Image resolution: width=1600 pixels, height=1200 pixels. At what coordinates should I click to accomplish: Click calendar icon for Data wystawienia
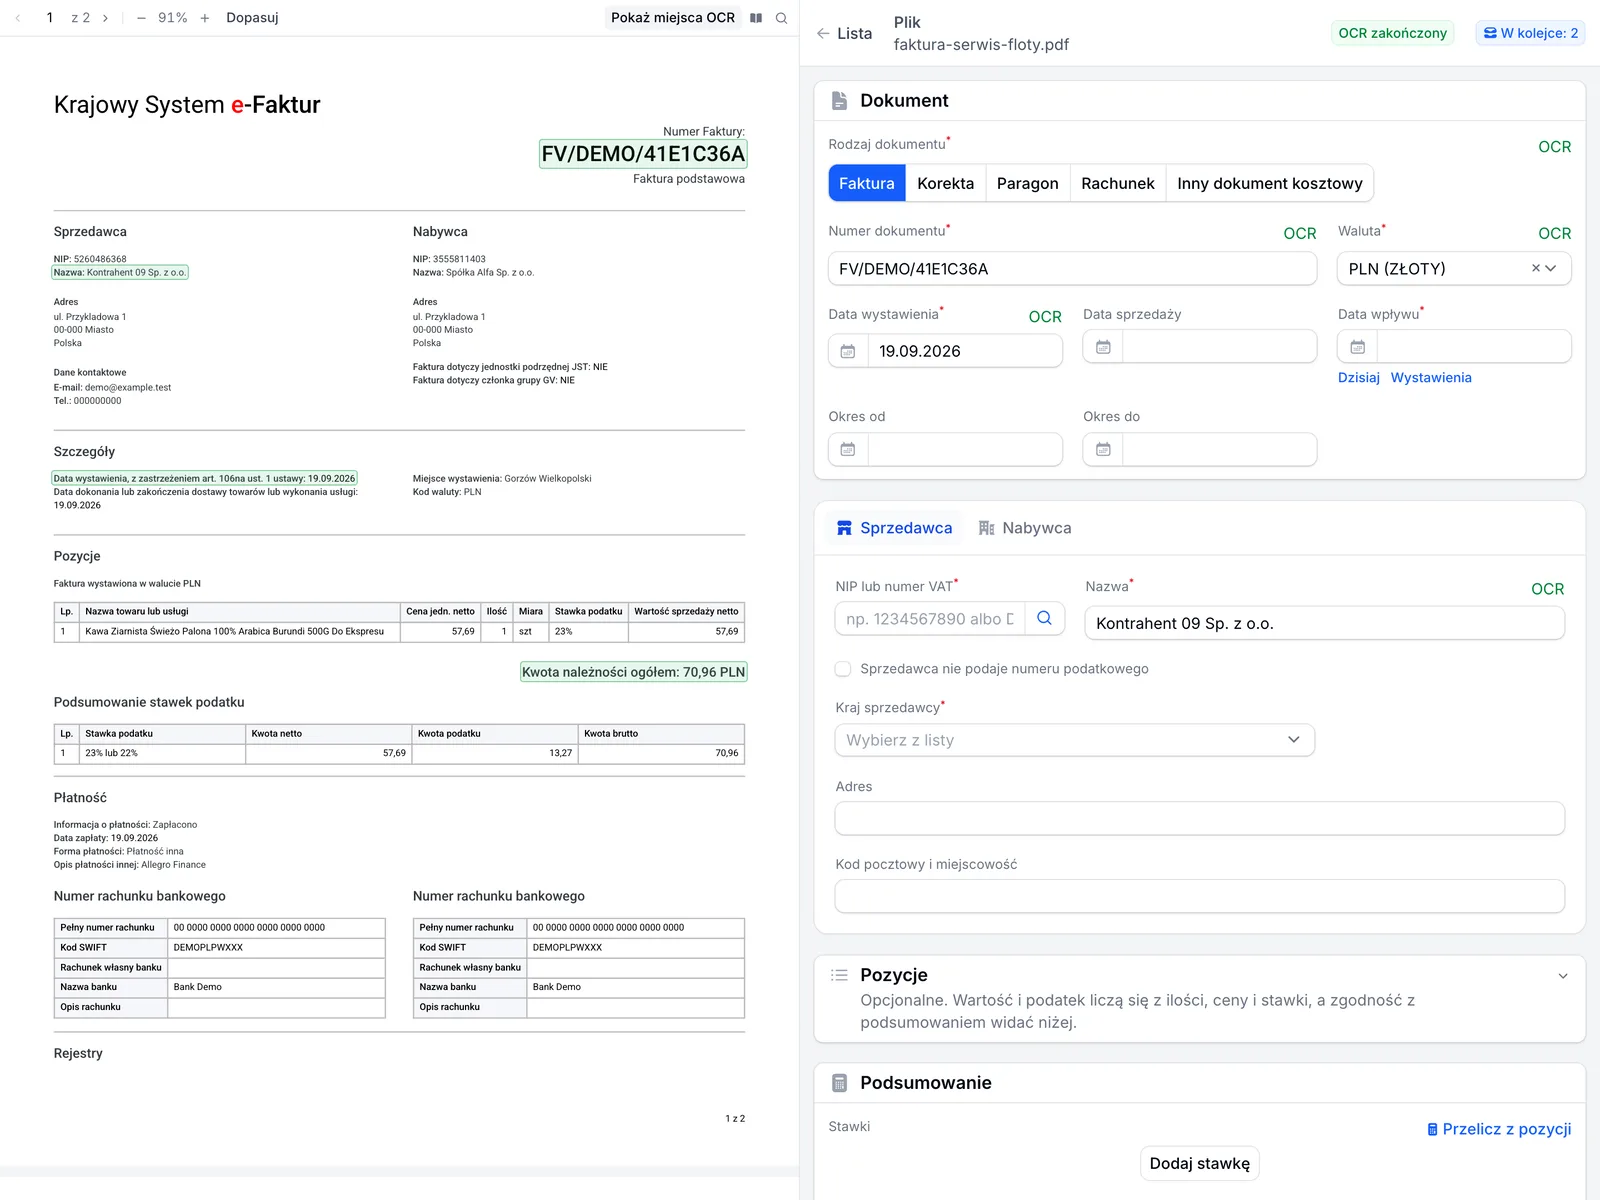(848, 351)
